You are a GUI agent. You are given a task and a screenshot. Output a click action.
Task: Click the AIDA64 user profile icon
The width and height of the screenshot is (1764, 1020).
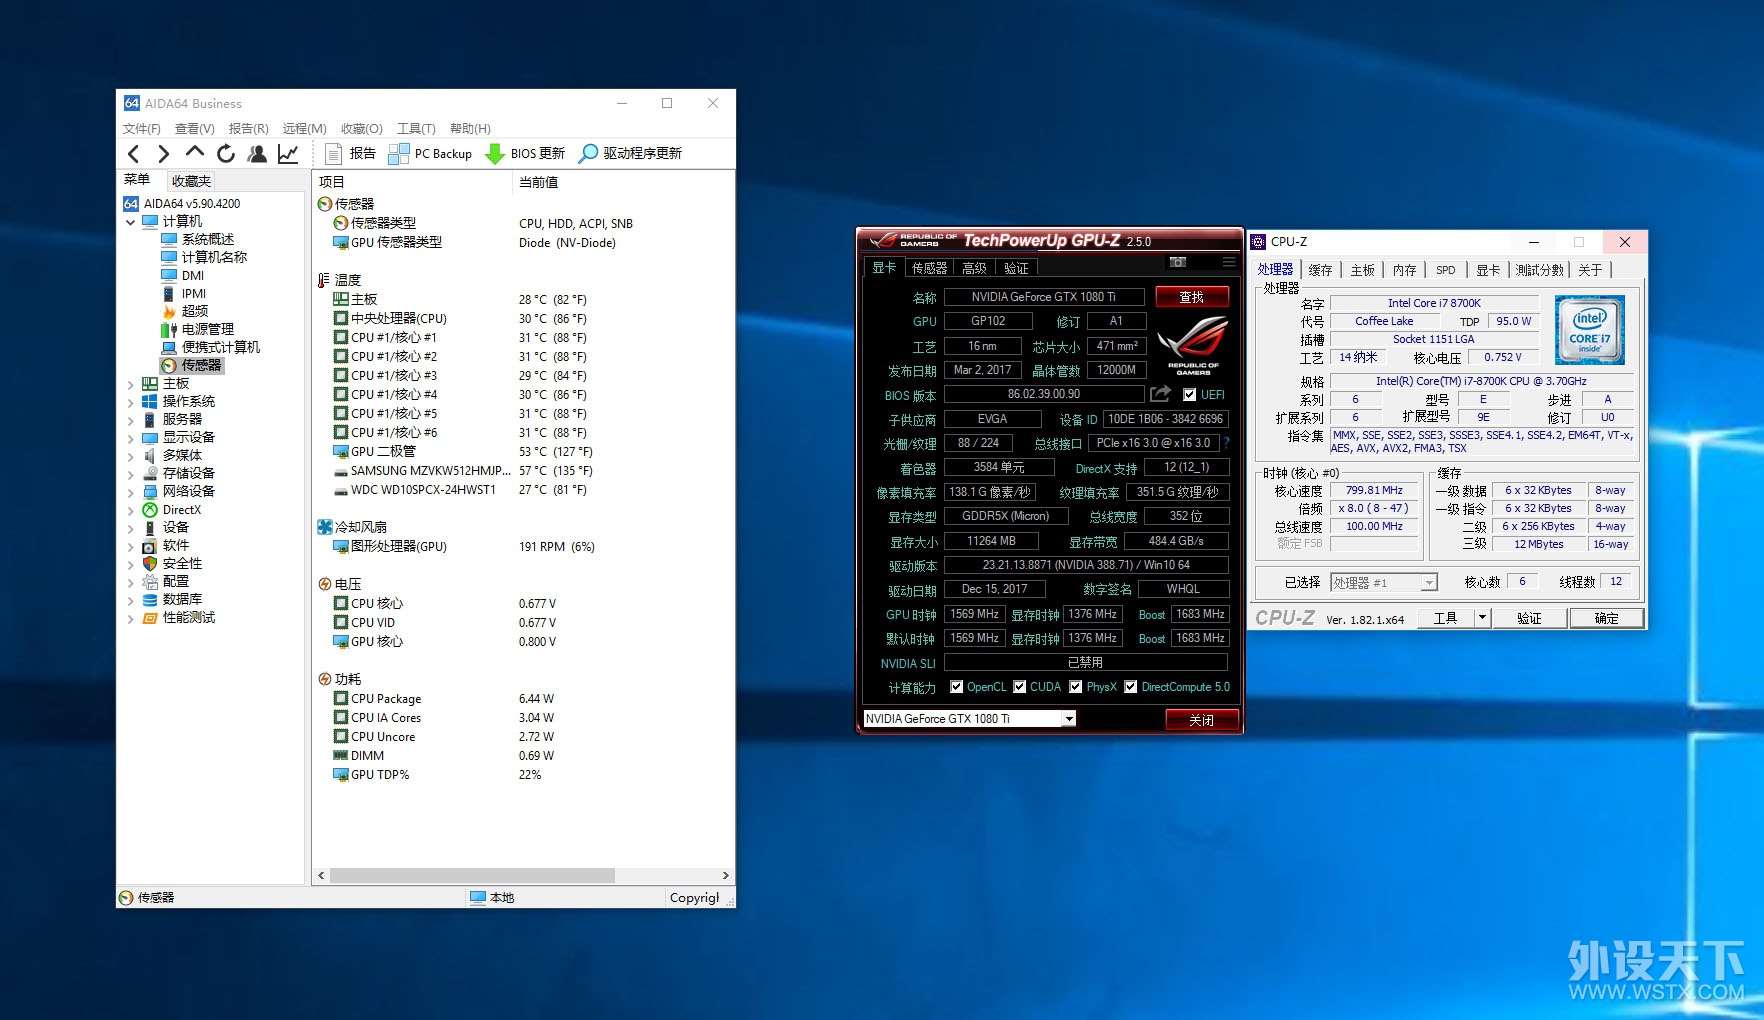click(x=257, y=153)
